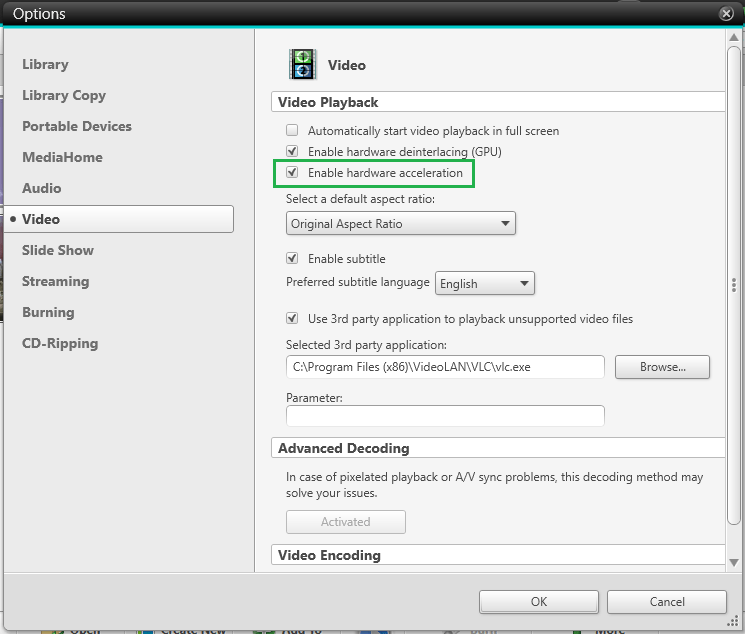Click the Parameter text field
Screen dimensions: 746x634
coord(445,416)
